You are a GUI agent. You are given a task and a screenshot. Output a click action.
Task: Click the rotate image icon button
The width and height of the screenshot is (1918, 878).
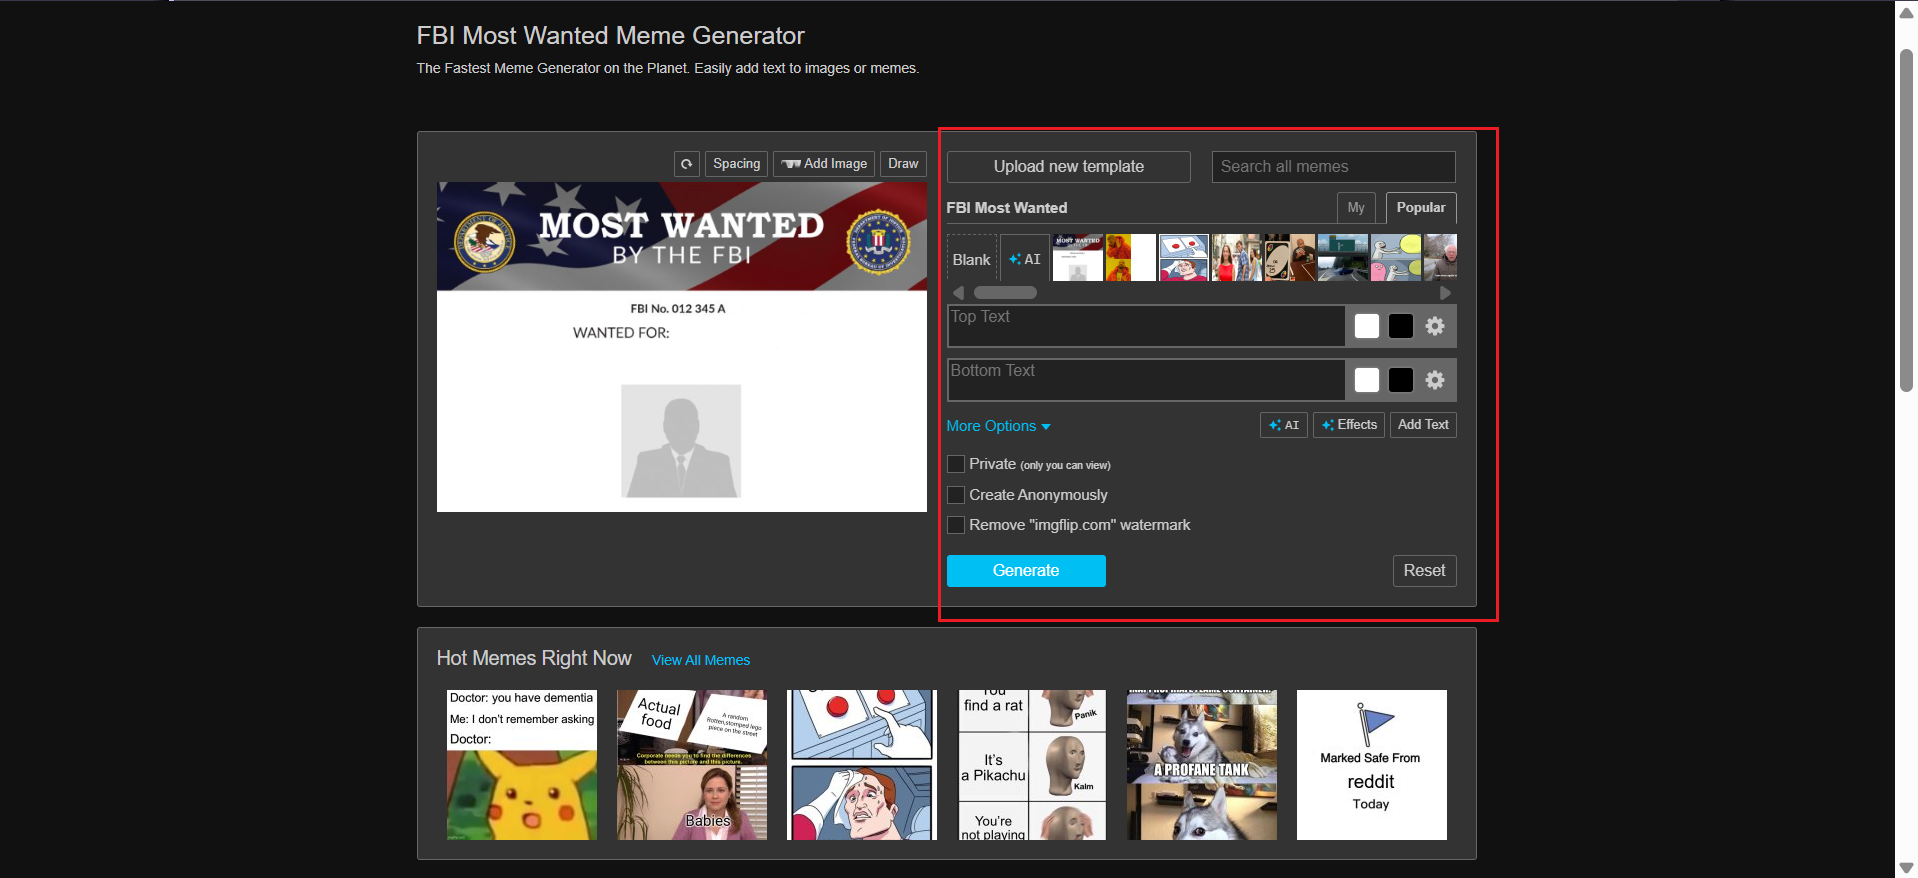(686, 164)
